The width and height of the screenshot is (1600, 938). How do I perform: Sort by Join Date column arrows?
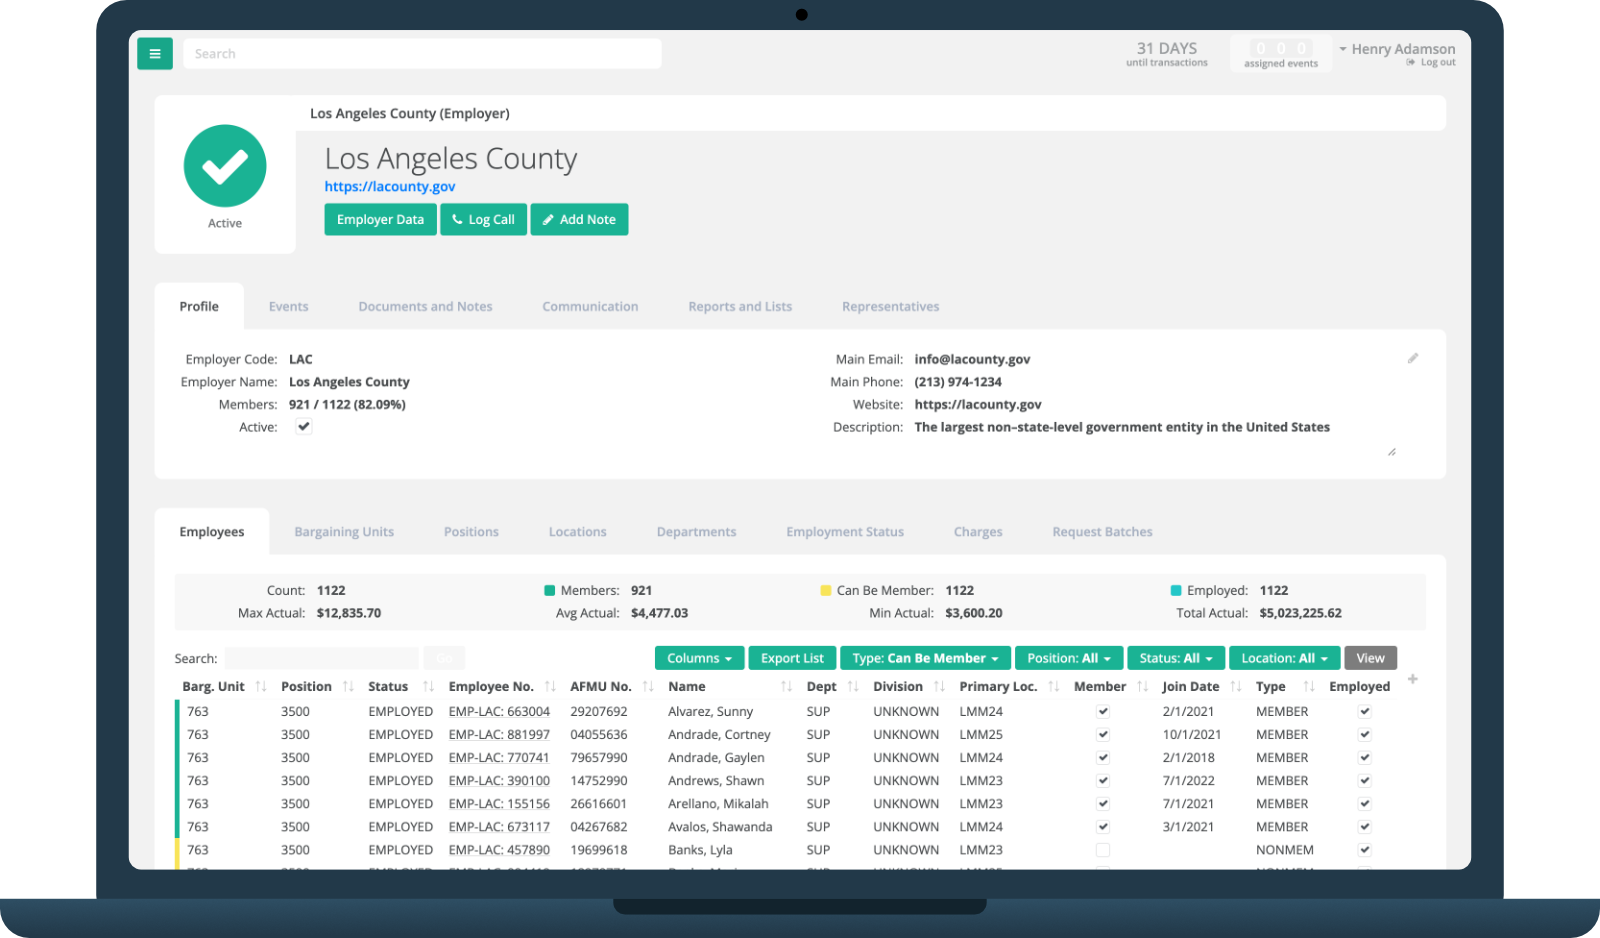pos(1236,687)
